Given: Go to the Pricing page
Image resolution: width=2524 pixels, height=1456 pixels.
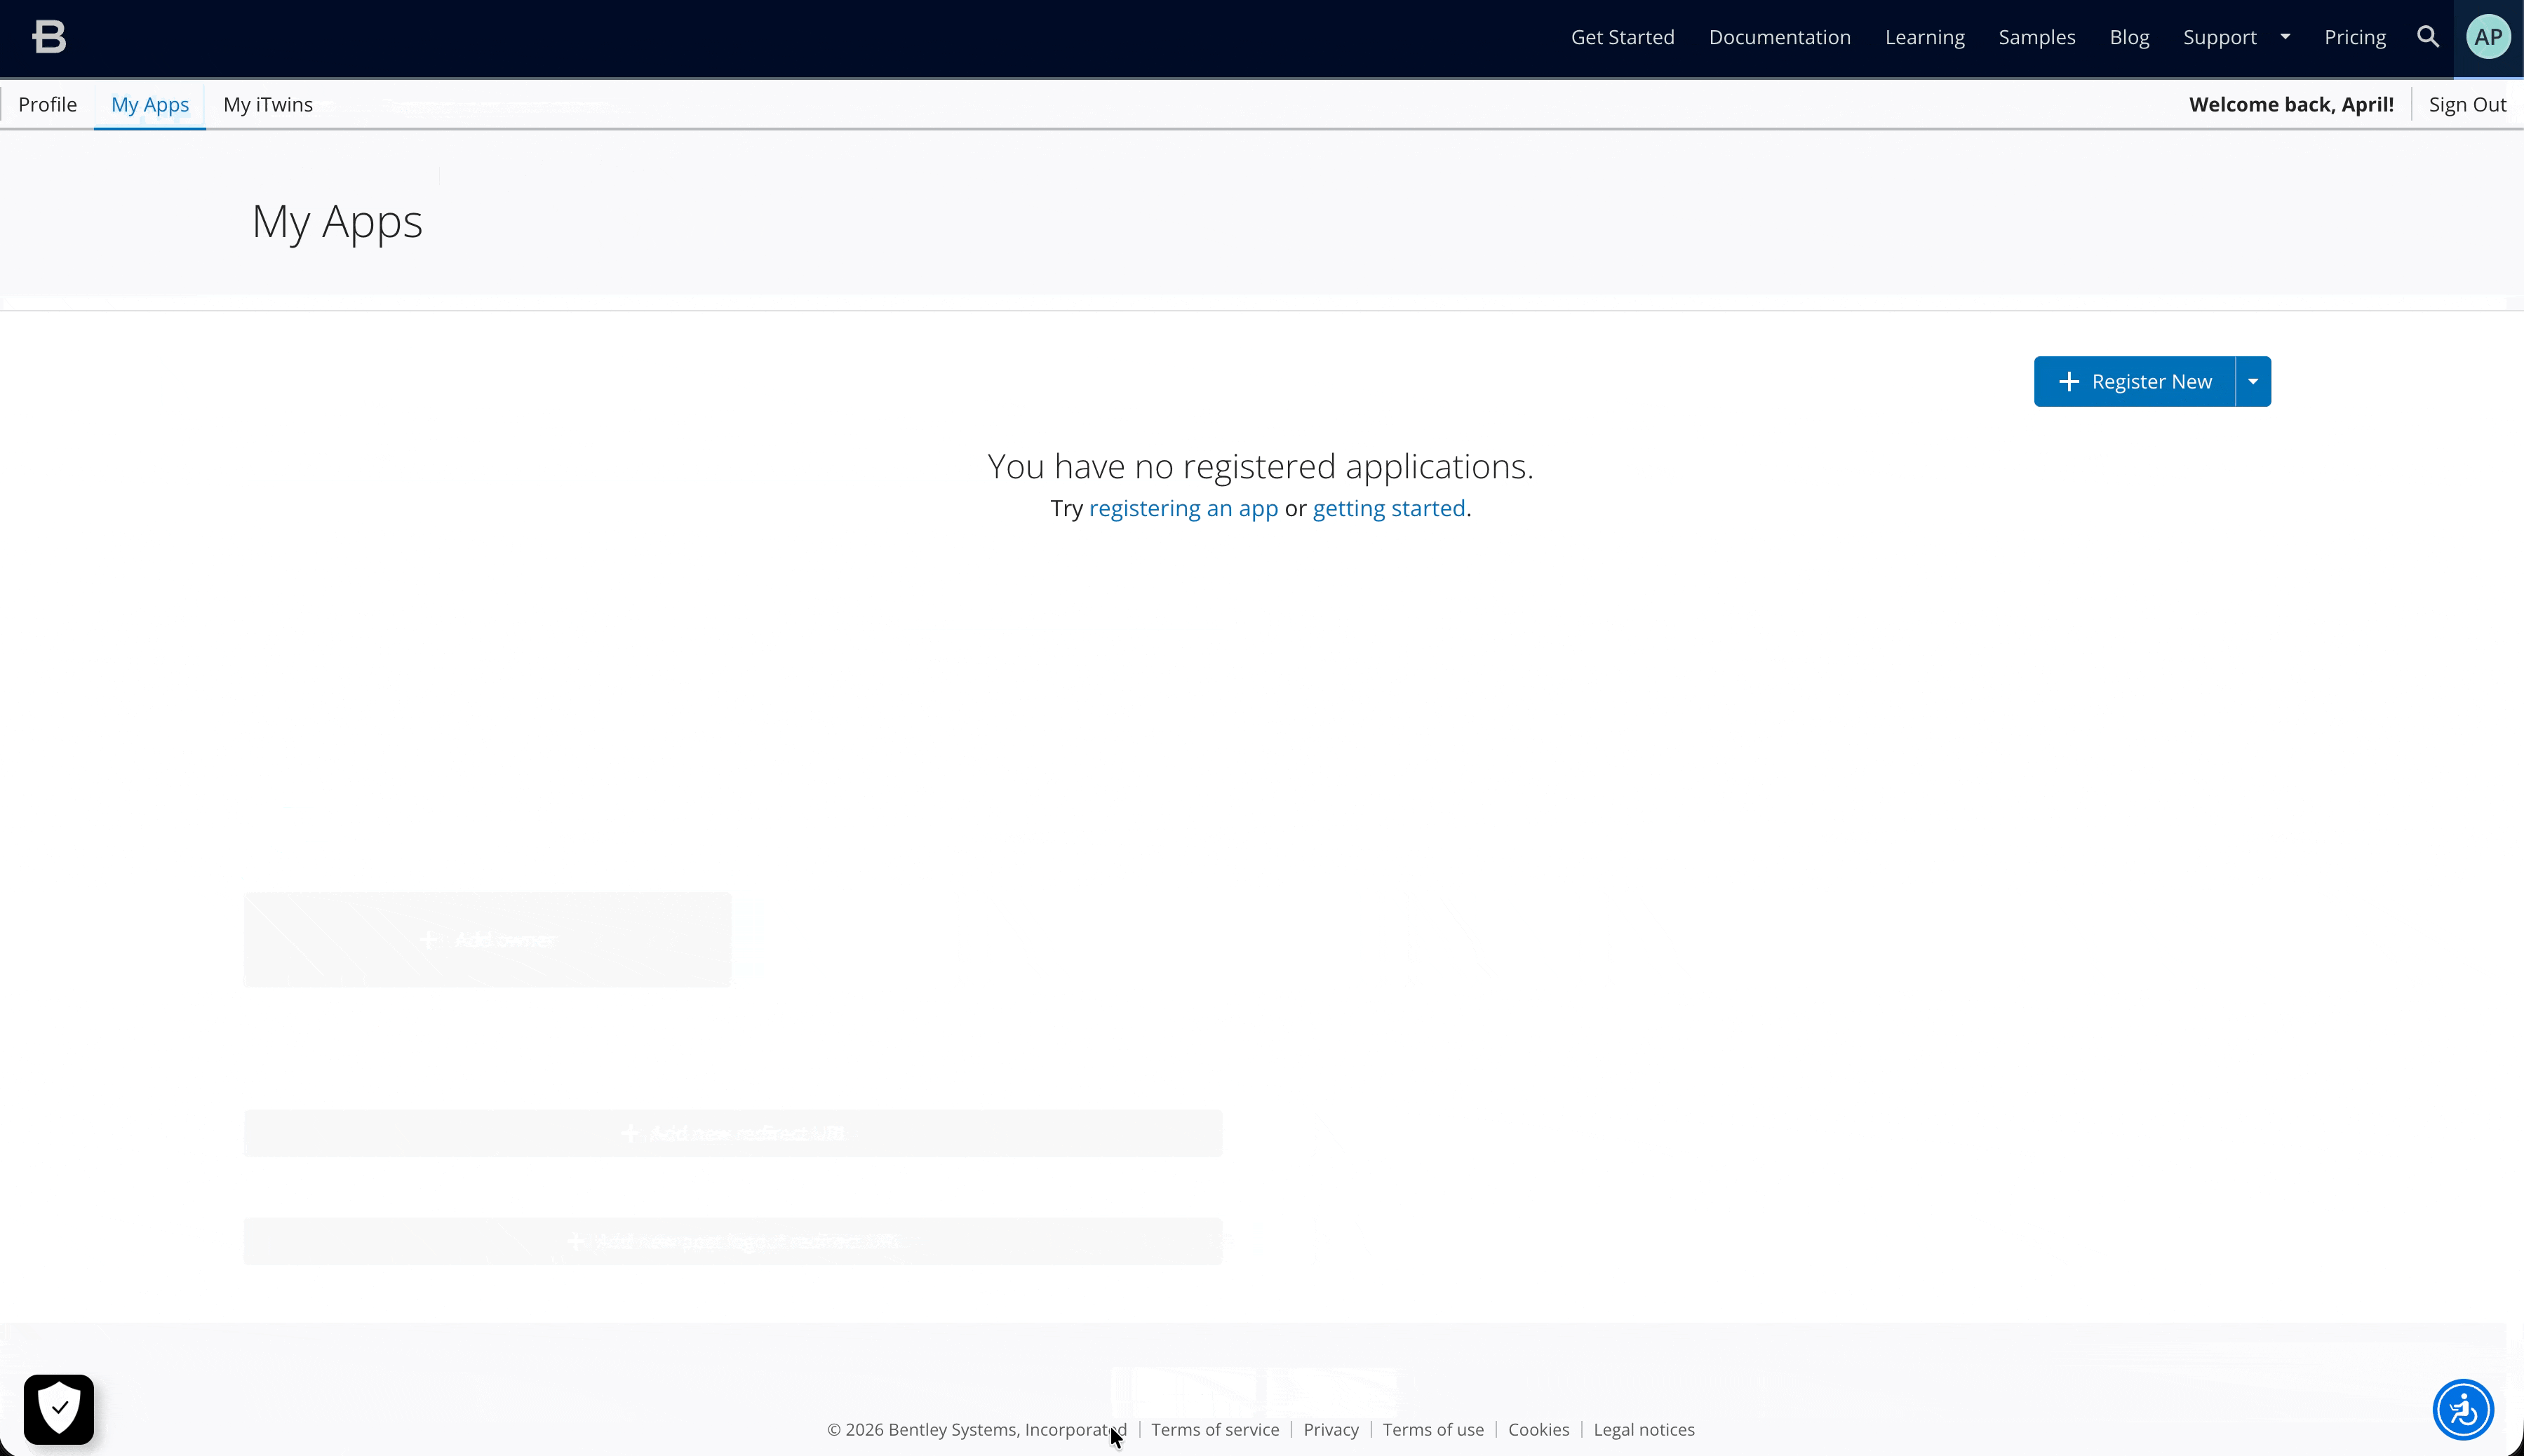Looking at the screenshot, I should click(x=2354, y=37).
